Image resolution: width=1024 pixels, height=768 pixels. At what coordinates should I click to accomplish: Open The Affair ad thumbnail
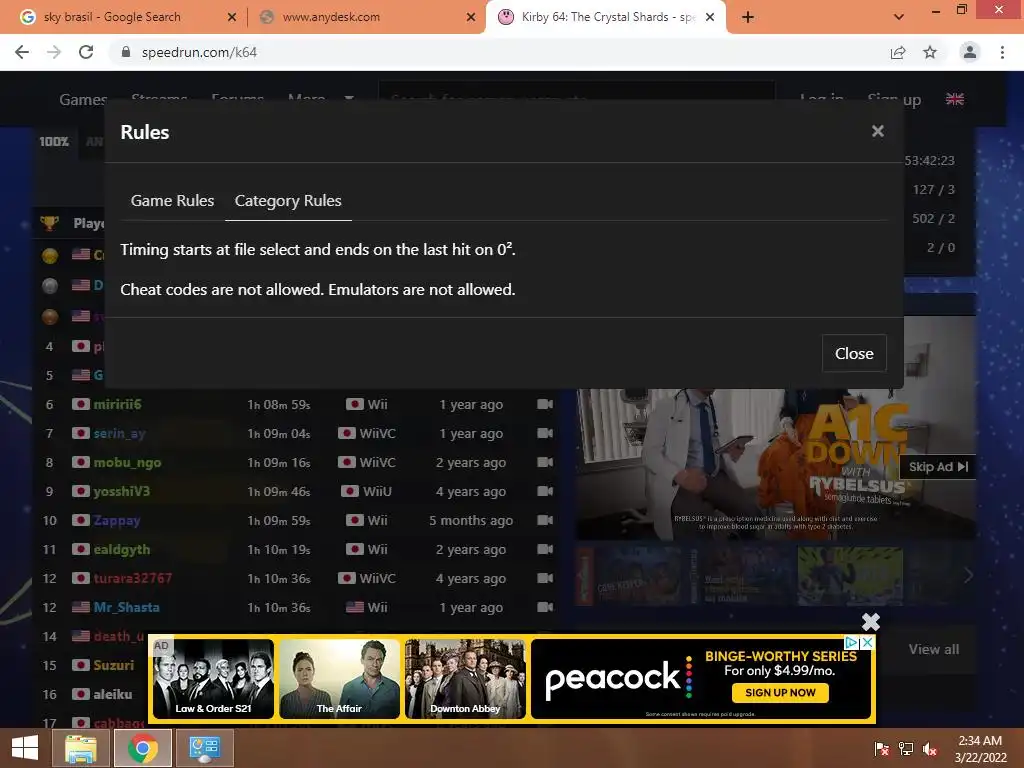339,679
